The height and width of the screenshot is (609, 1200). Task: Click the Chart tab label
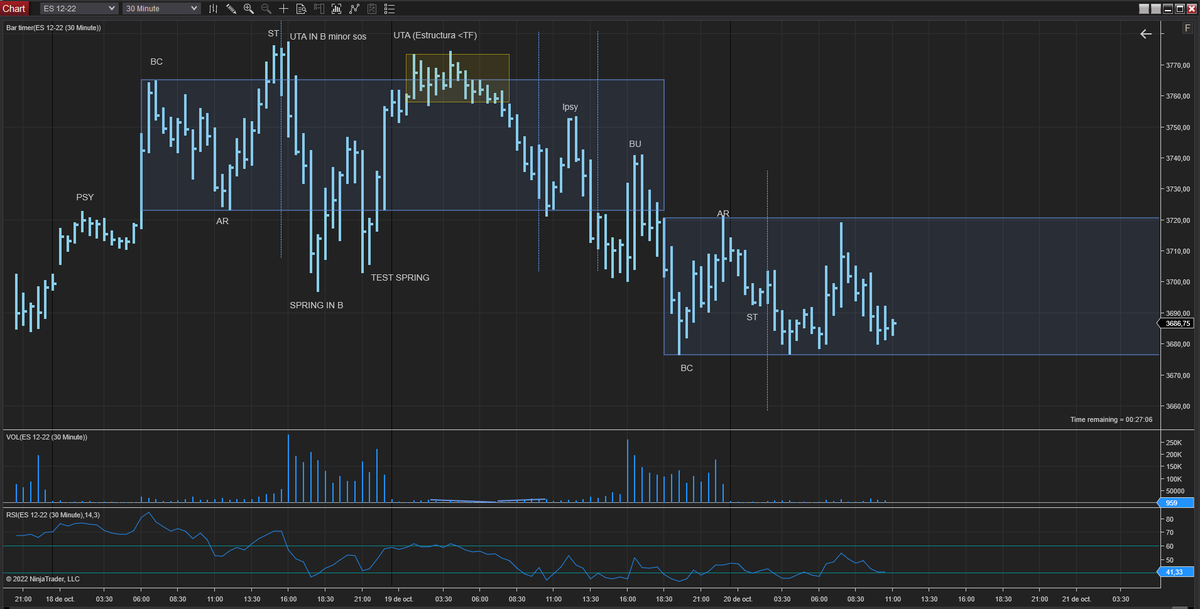coord(14,8)
